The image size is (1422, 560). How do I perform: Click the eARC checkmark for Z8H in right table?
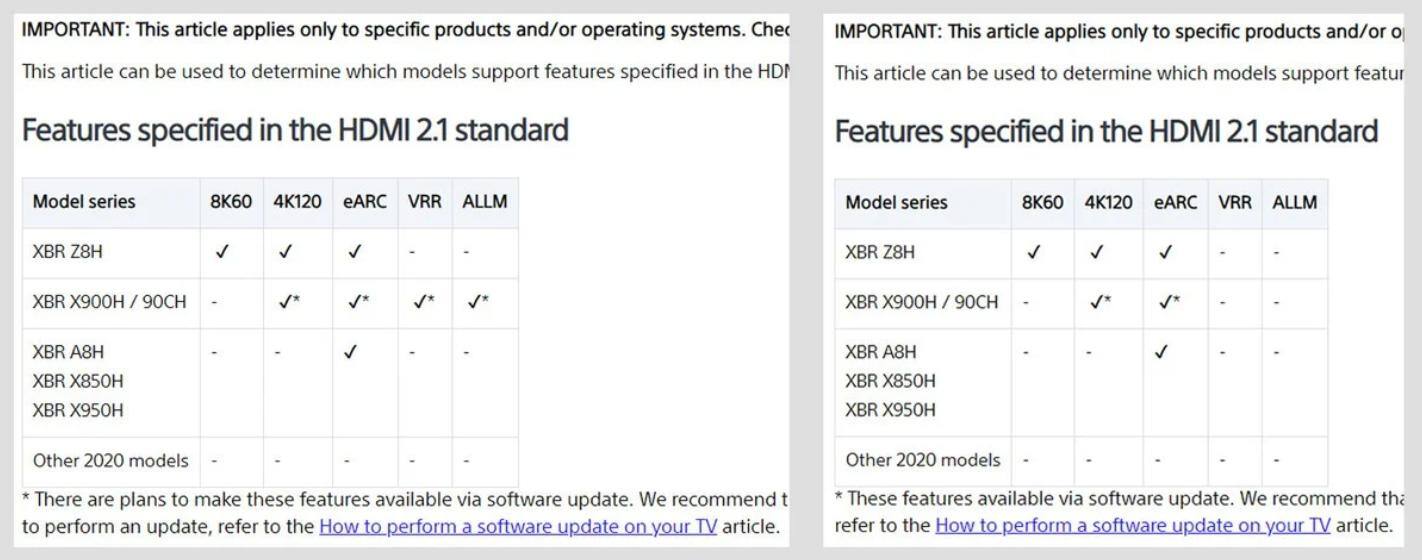[x=1165, y=252]
